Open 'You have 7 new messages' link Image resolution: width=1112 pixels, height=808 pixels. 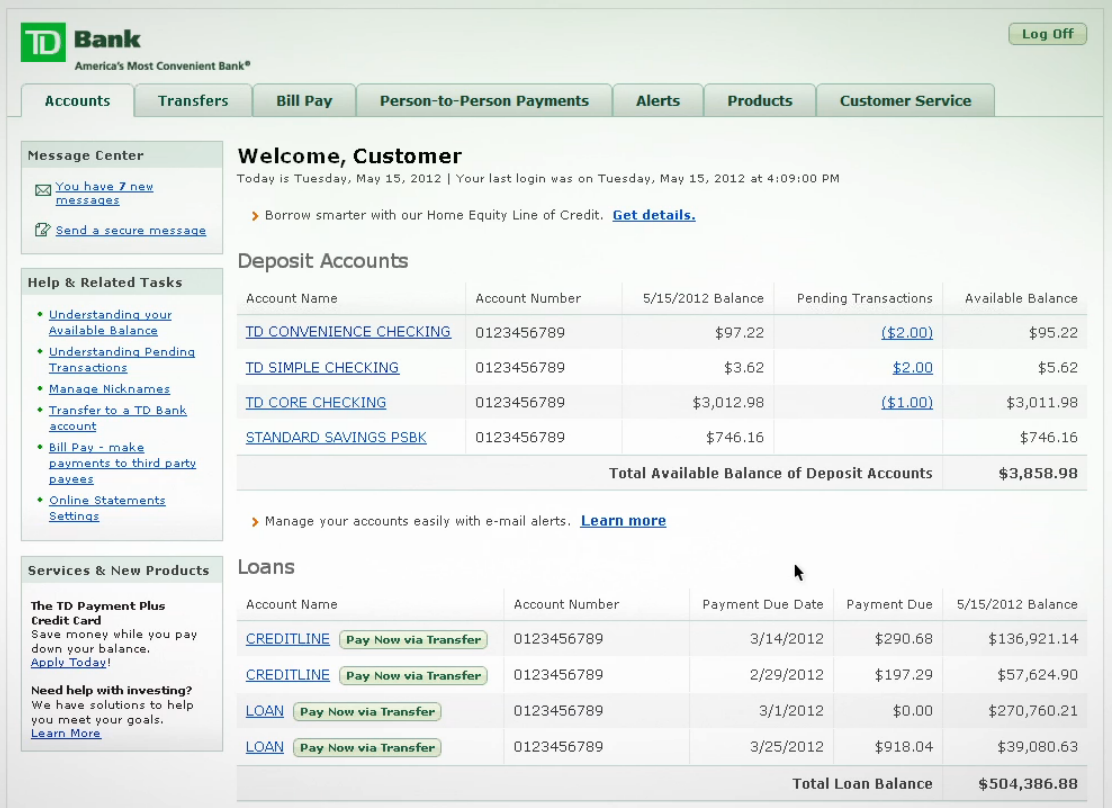(x=104, y=193)
